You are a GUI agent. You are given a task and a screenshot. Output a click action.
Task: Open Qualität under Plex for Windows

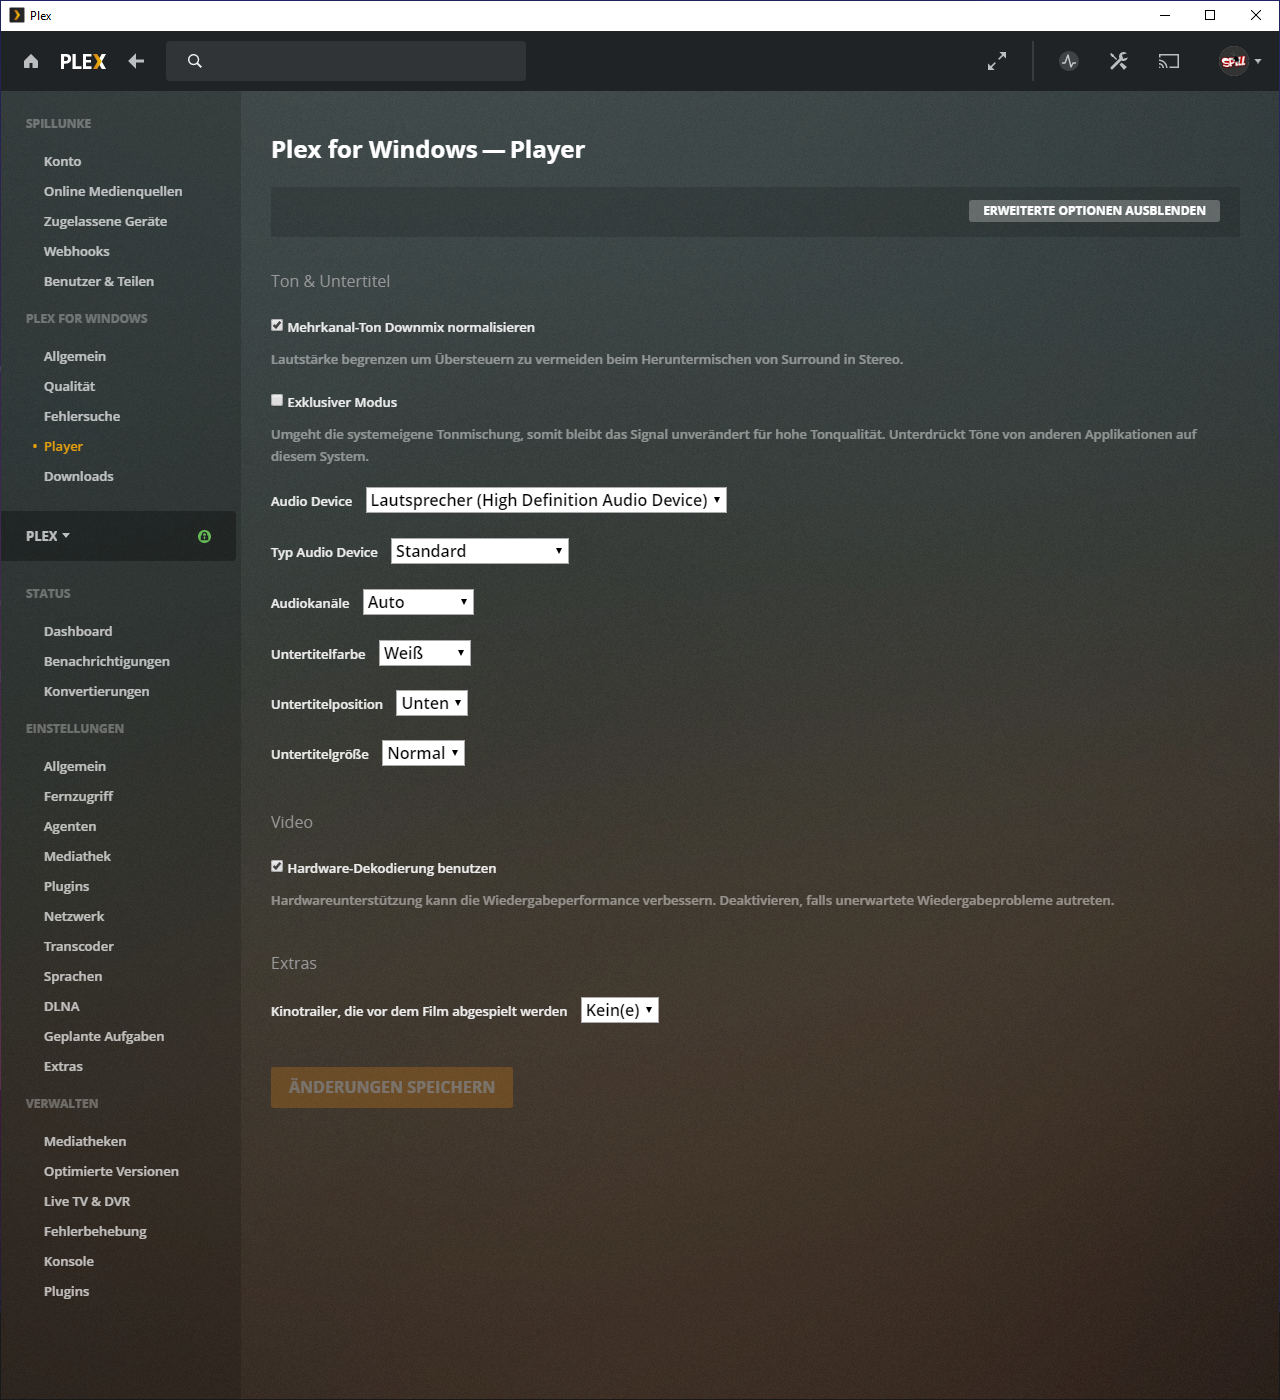70,386
